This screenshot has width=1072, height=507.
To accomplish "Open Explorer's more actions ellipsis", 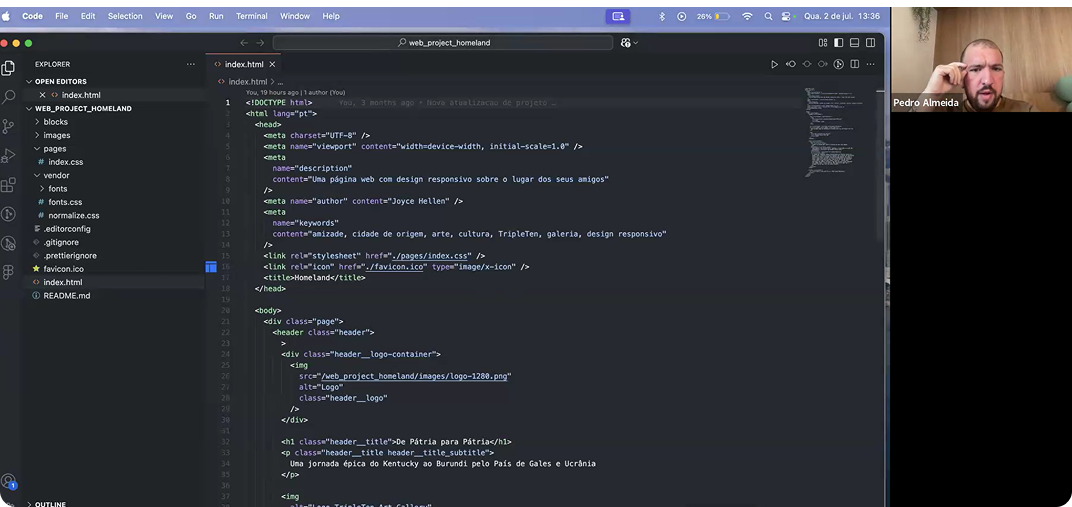I will click(x=191, y=64).
